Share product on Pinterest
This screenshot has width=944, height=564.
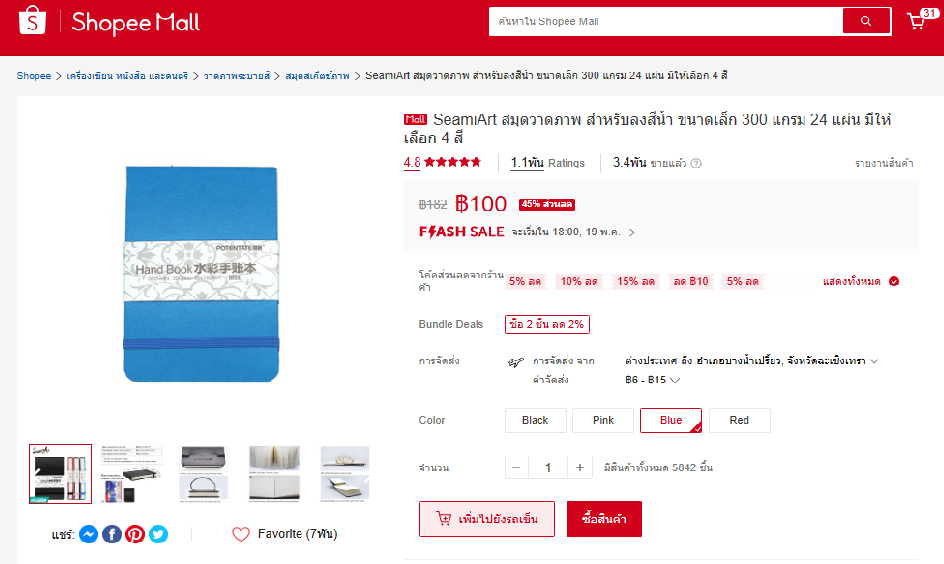[x=135, y=534]
